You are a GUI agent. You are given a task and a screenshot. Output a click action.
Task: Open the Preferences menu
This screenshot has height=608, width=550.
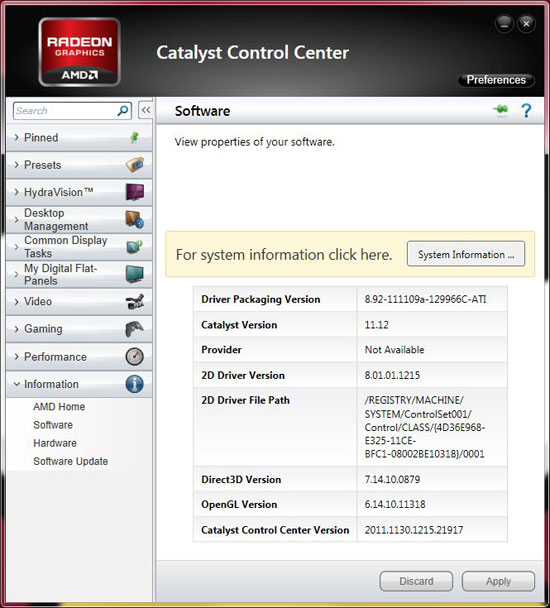(x=496, y=80)
